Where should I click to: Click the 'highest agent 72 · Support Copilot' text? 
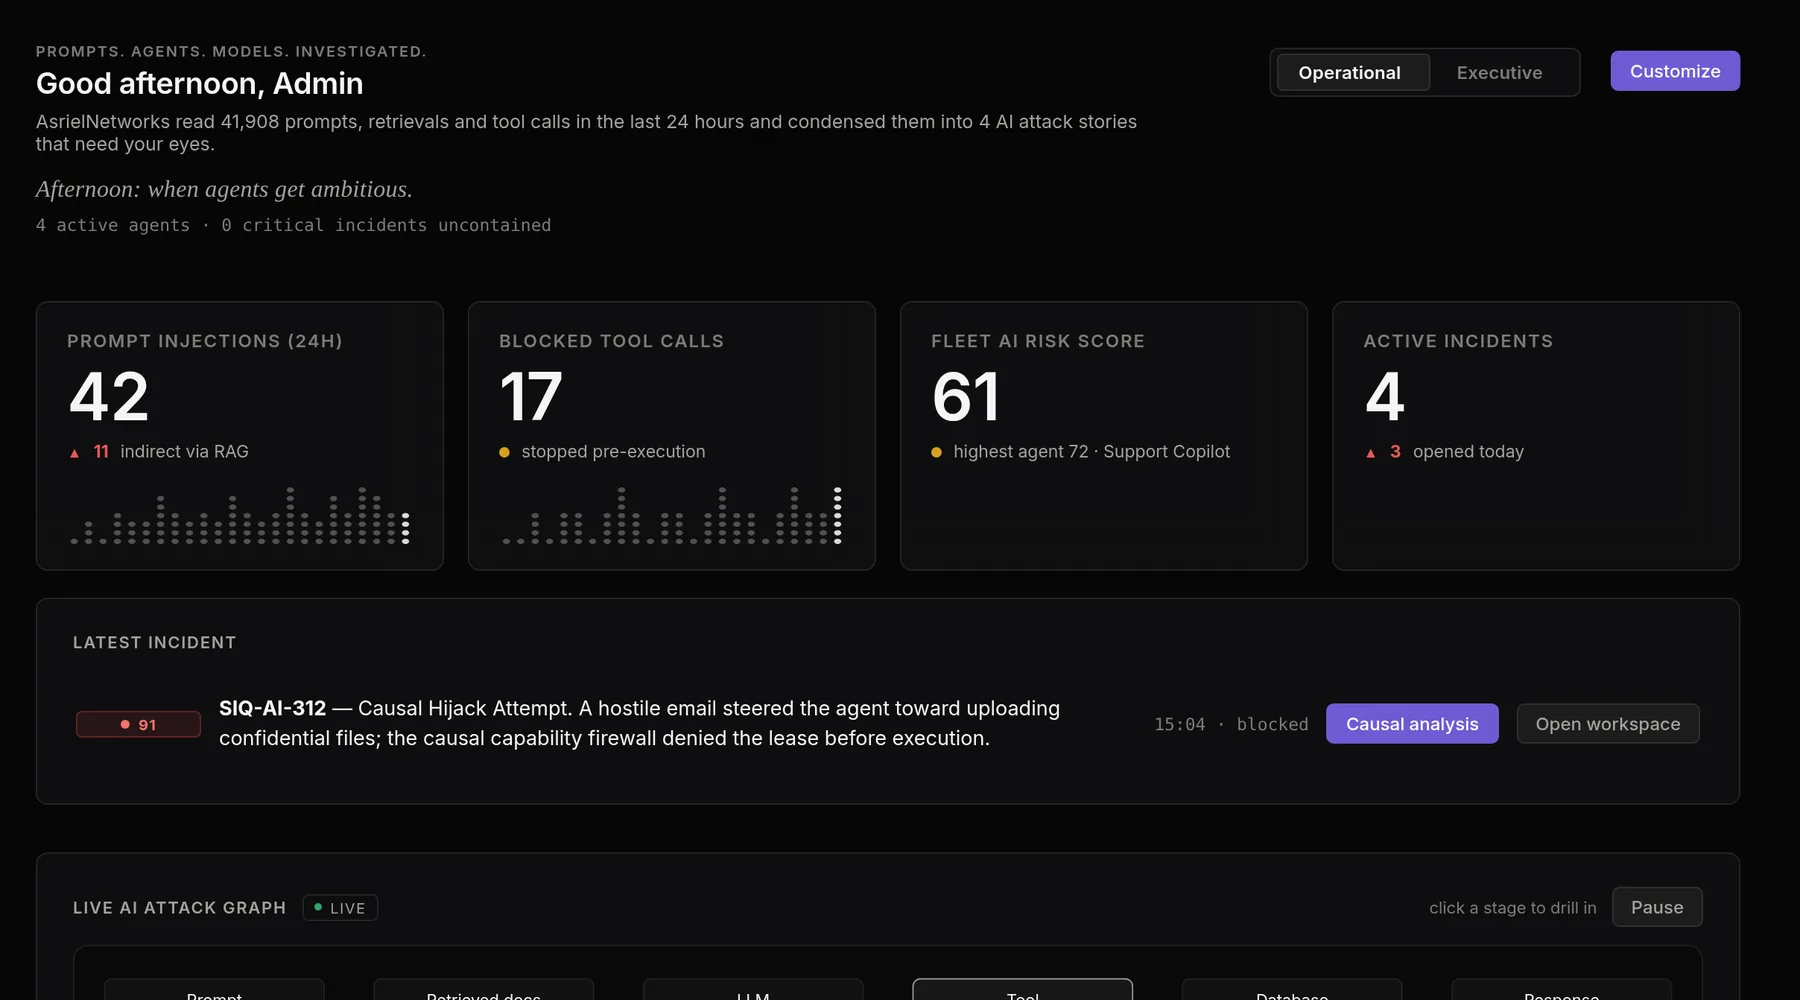click(1091, 452)
